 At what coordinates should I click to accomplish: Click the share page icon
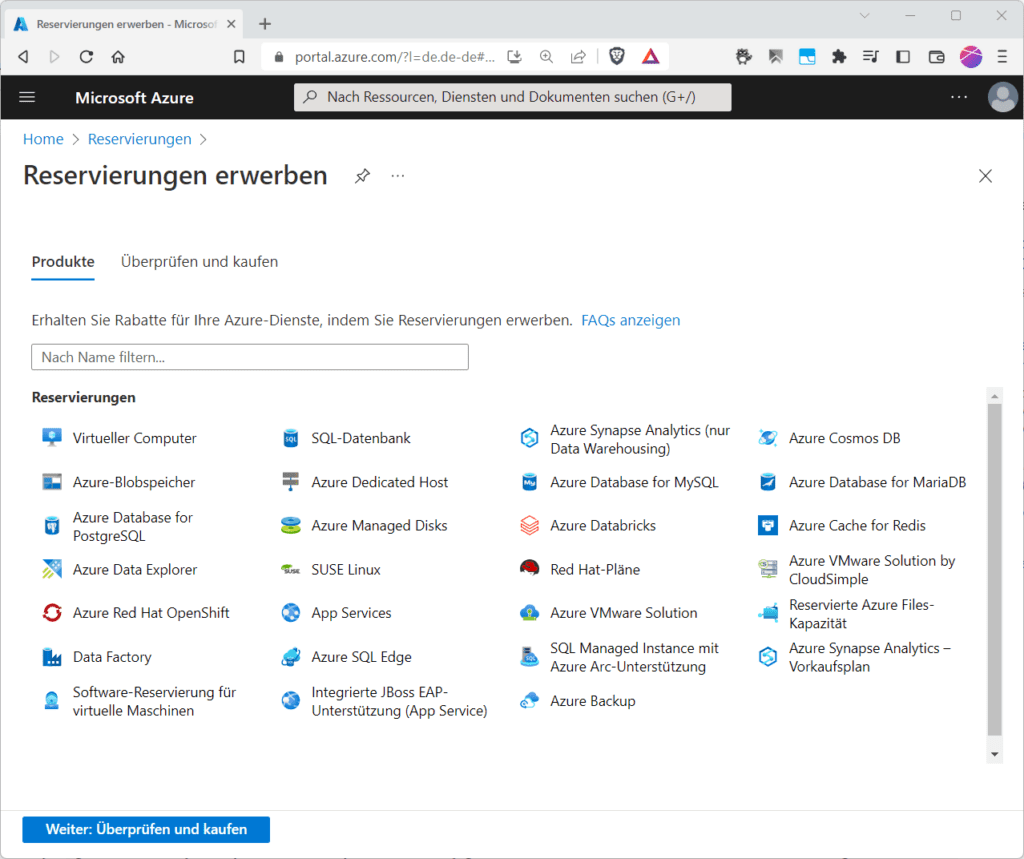click(578, 57)
